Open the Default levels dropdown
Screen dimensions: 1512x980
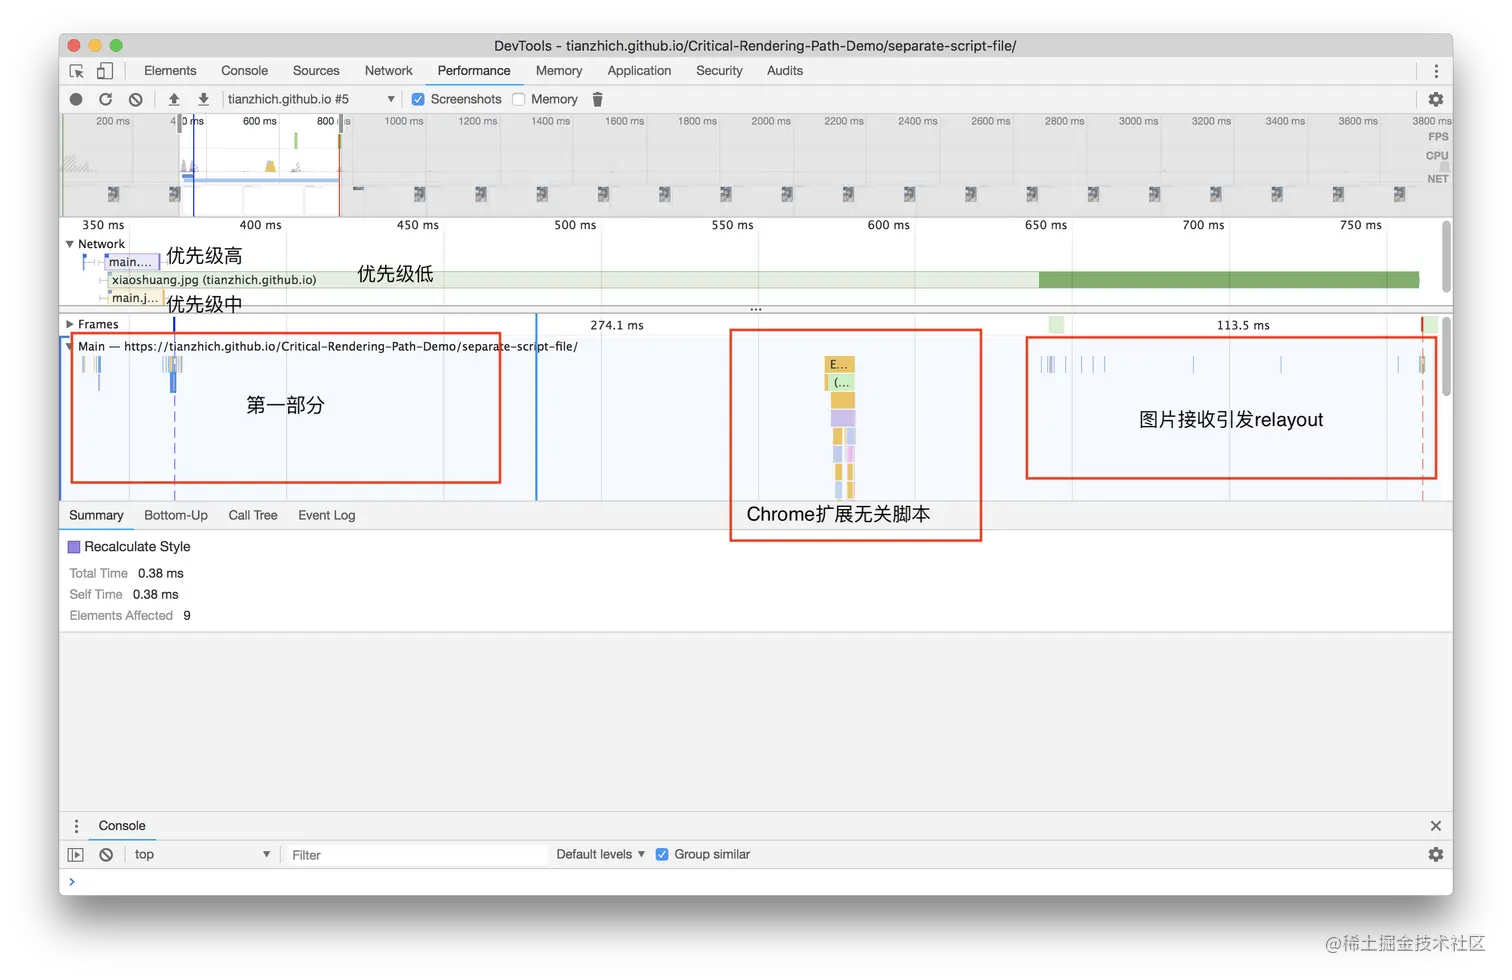pos(600,854)
